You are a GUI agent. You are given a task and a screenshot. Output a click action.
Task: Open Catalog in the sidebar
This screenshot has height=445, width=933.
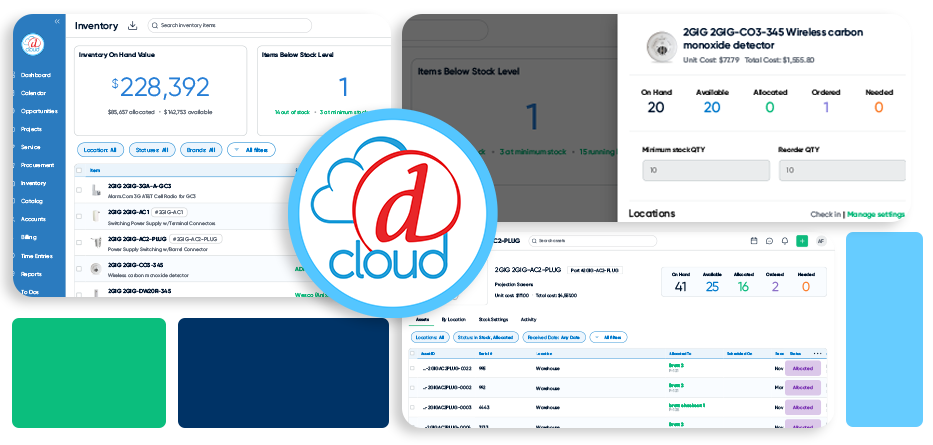click(x=32, y=201)
